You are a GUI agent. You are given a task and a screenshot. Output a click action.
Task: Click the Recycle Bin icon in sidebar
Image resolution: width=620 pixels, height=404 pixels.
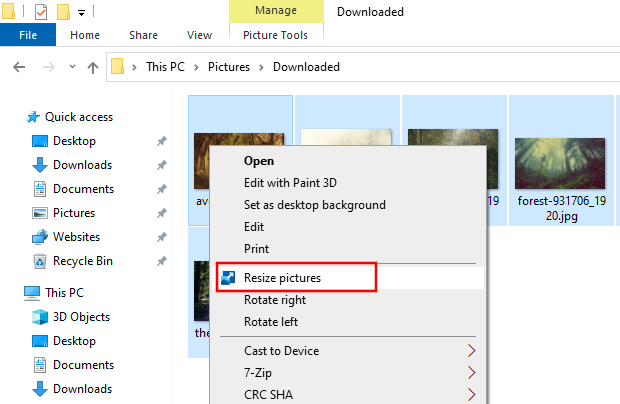[40, 261]
